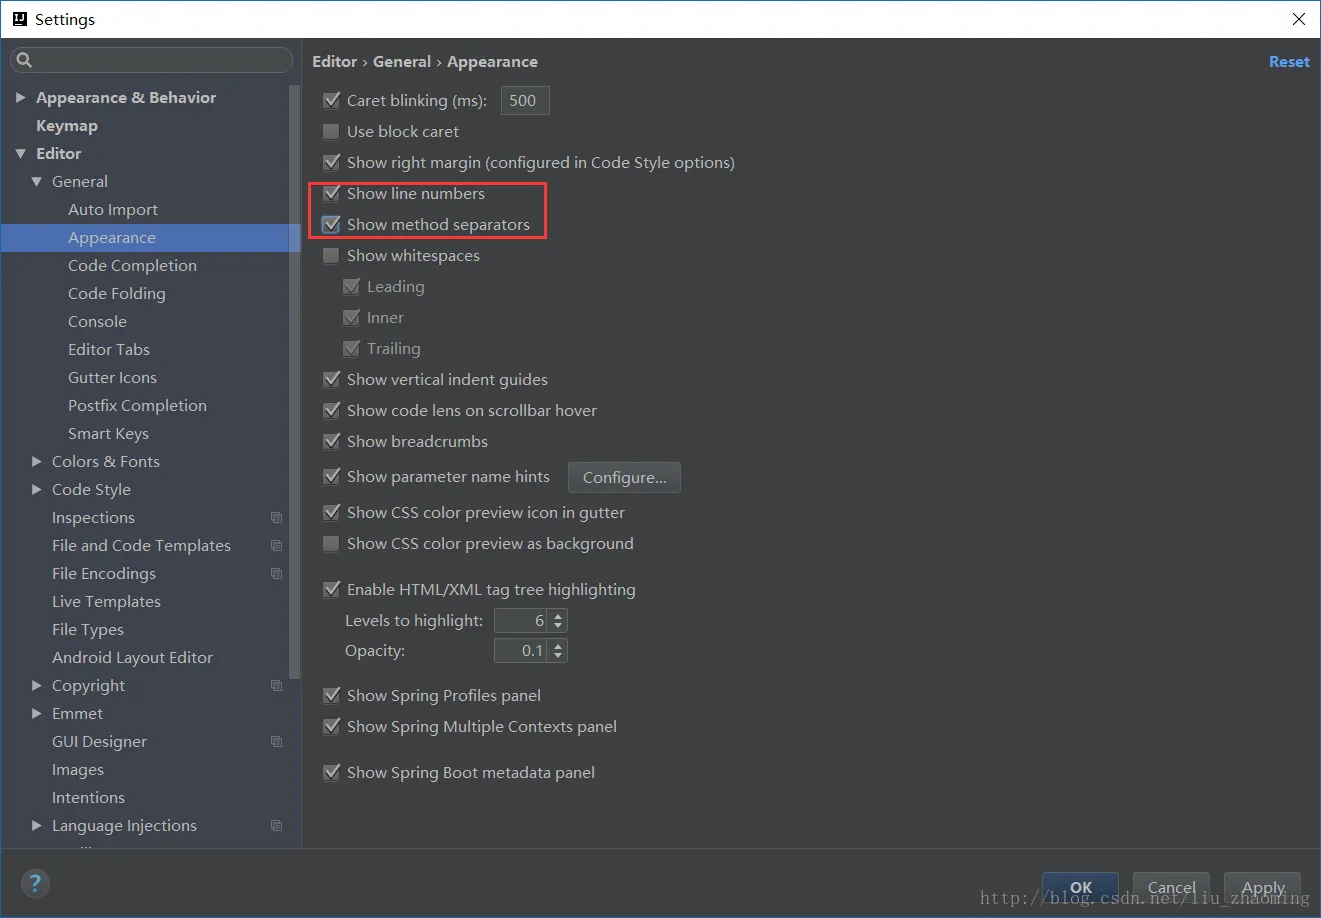
Task: Reset settings with the Reset link
Action: coord(1289,61)
